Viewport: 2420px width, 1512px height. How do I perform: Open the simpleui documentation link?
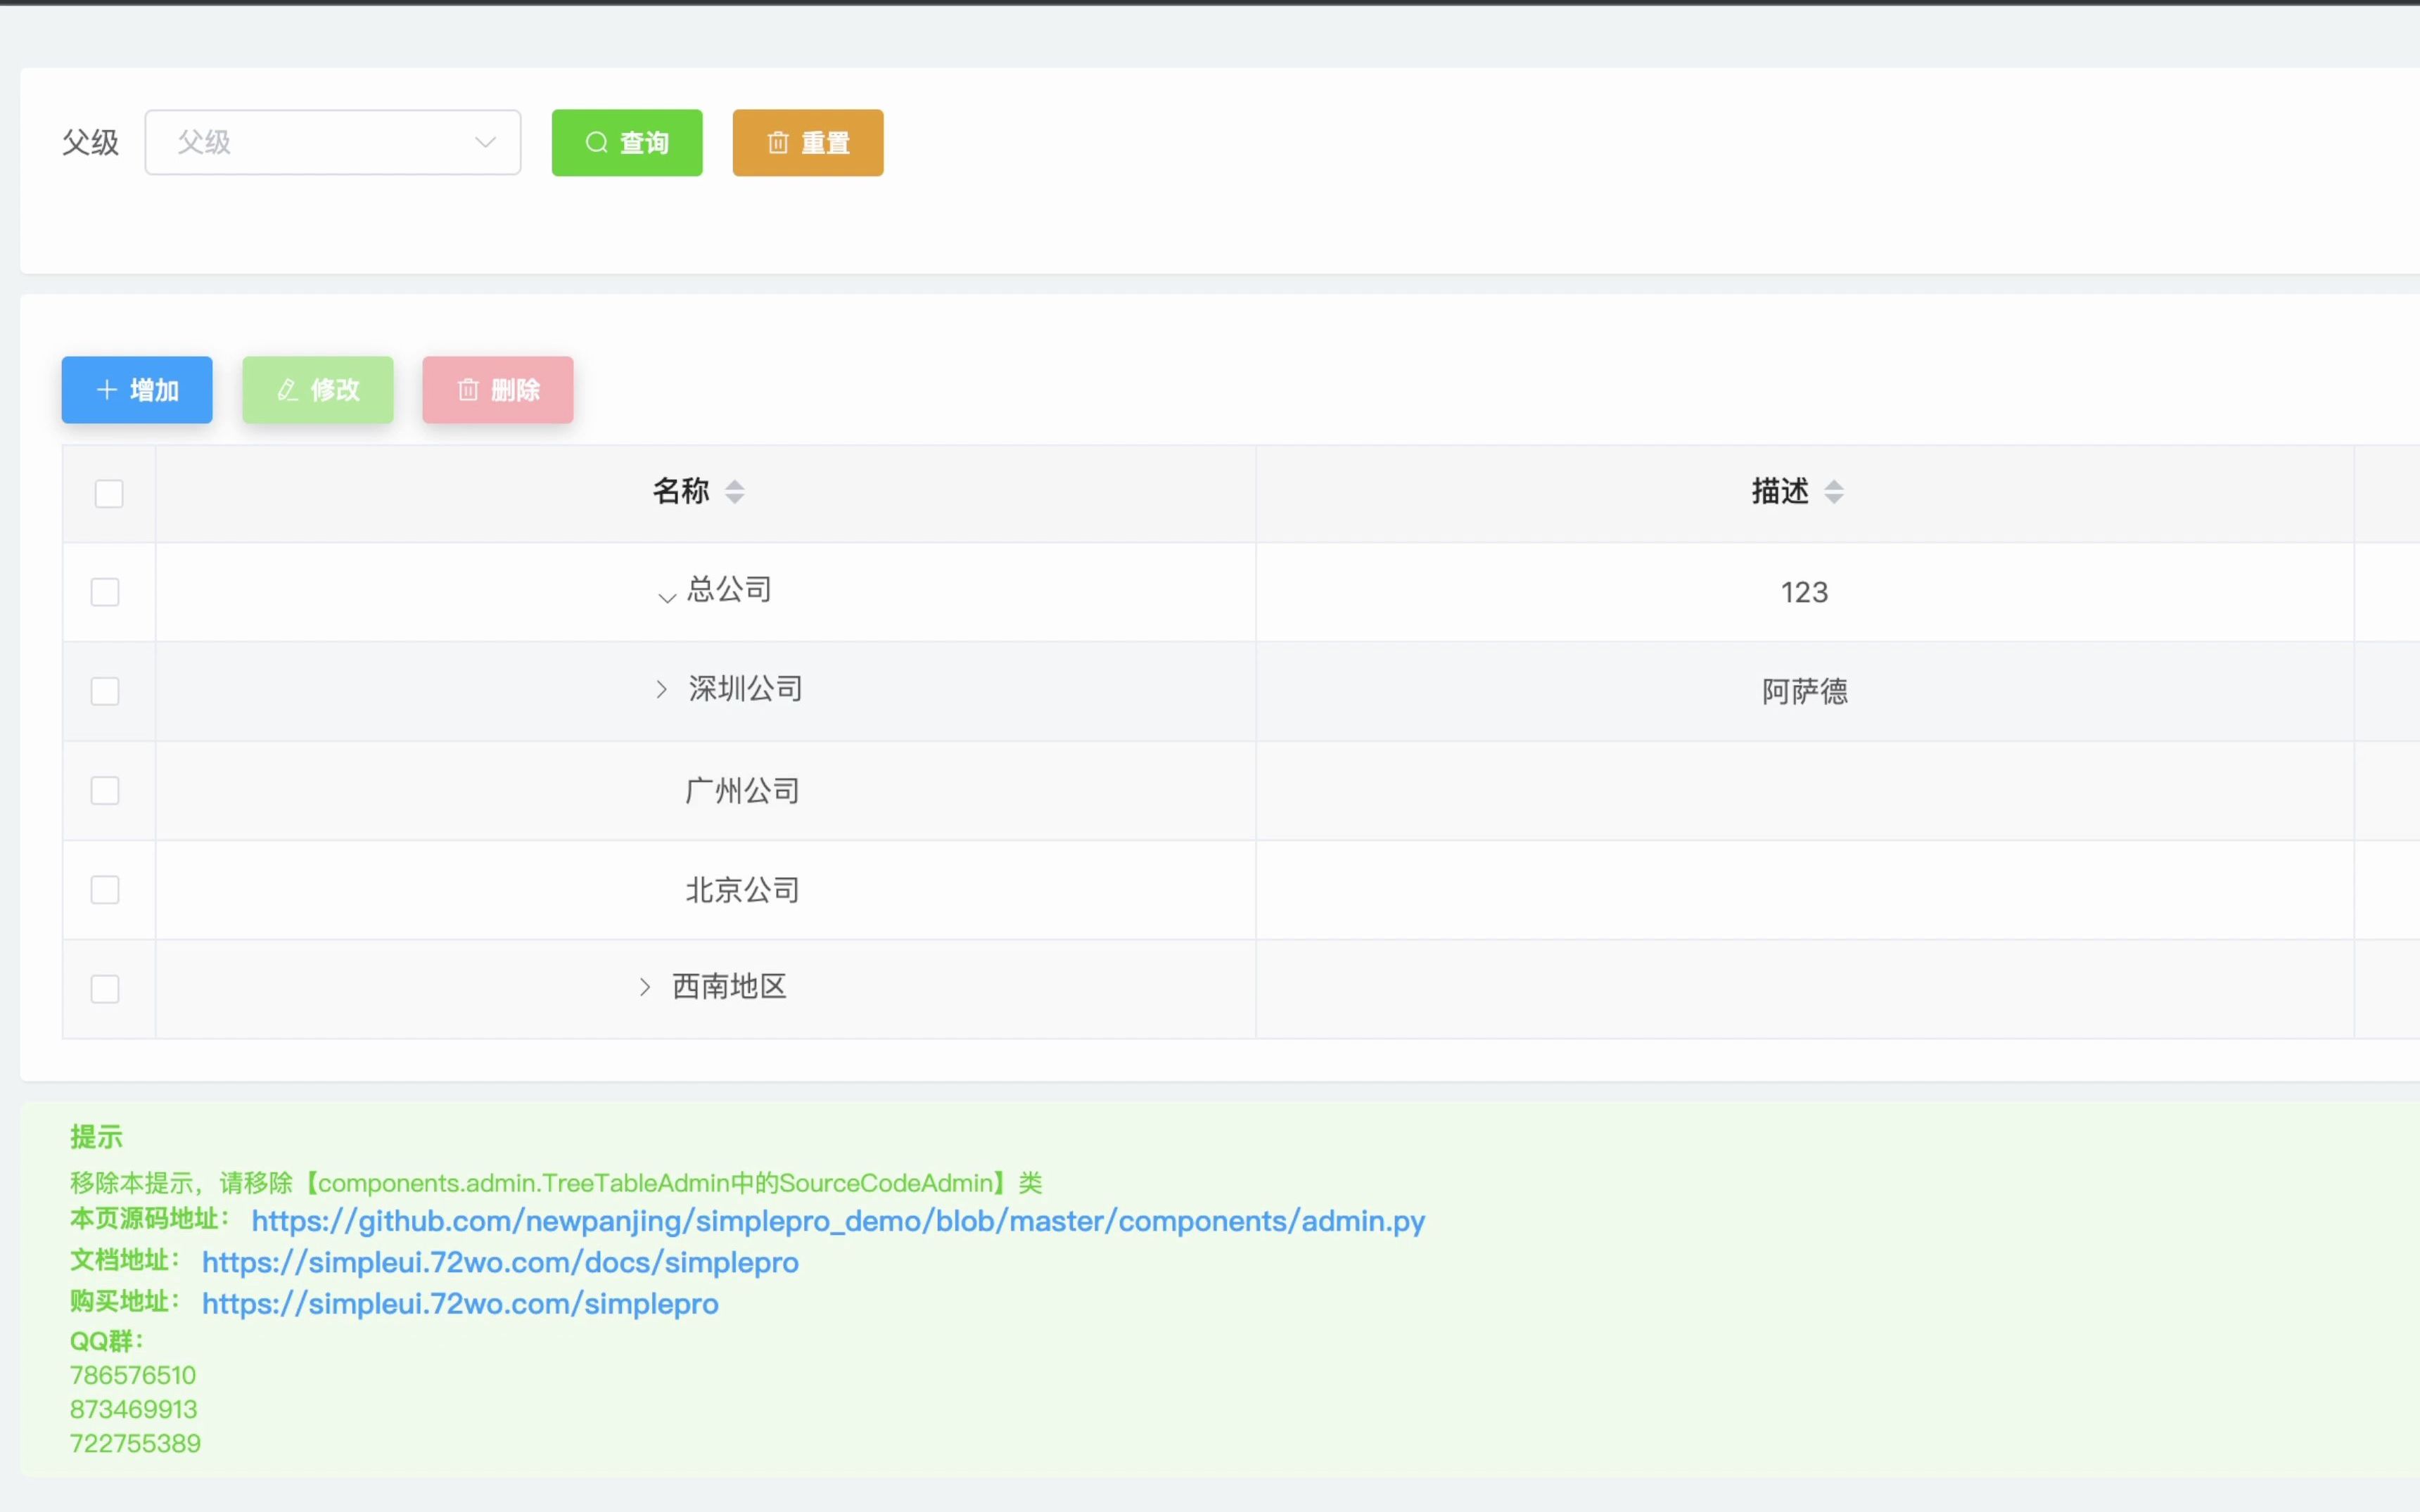coord(500,1262)
